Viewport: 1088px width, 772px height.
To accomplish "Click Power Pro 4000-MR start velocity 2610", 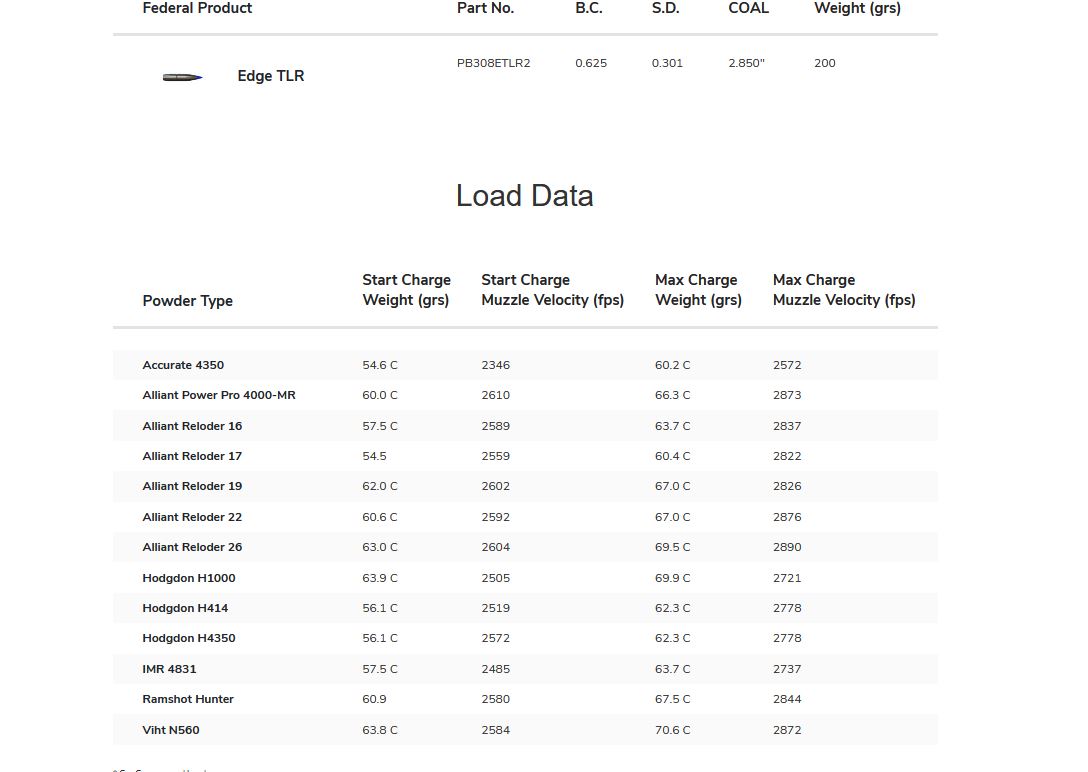I will 495,395.
